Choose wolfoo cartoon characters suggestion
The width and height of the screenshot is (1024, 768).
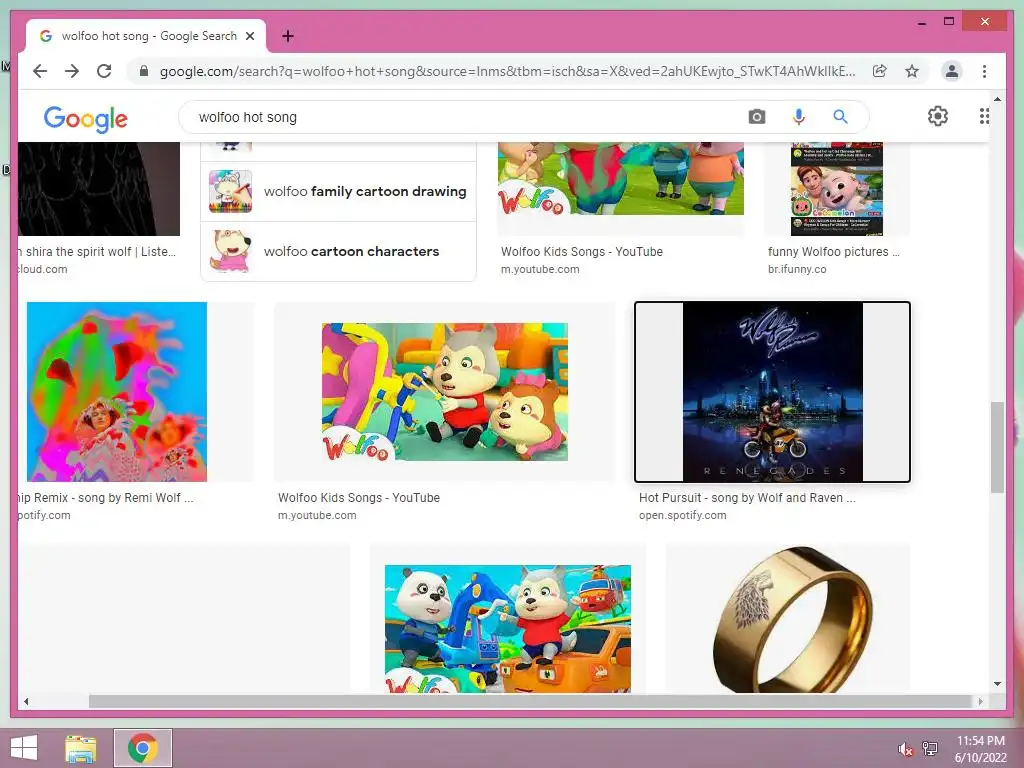(338, 251)
